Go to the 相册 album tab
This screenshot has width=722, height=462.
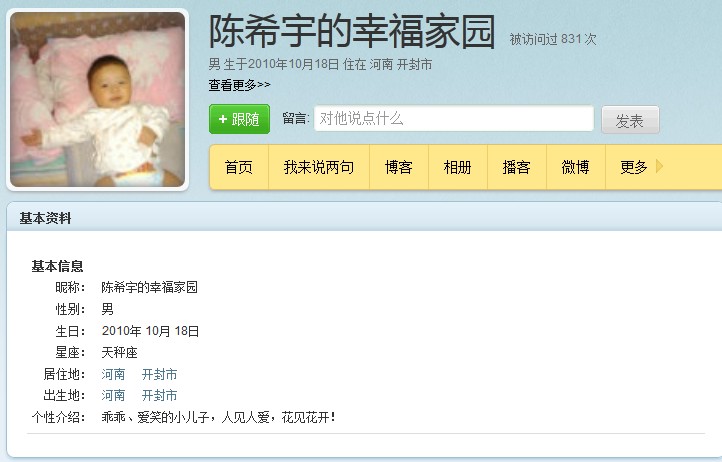tap(458, 167)
